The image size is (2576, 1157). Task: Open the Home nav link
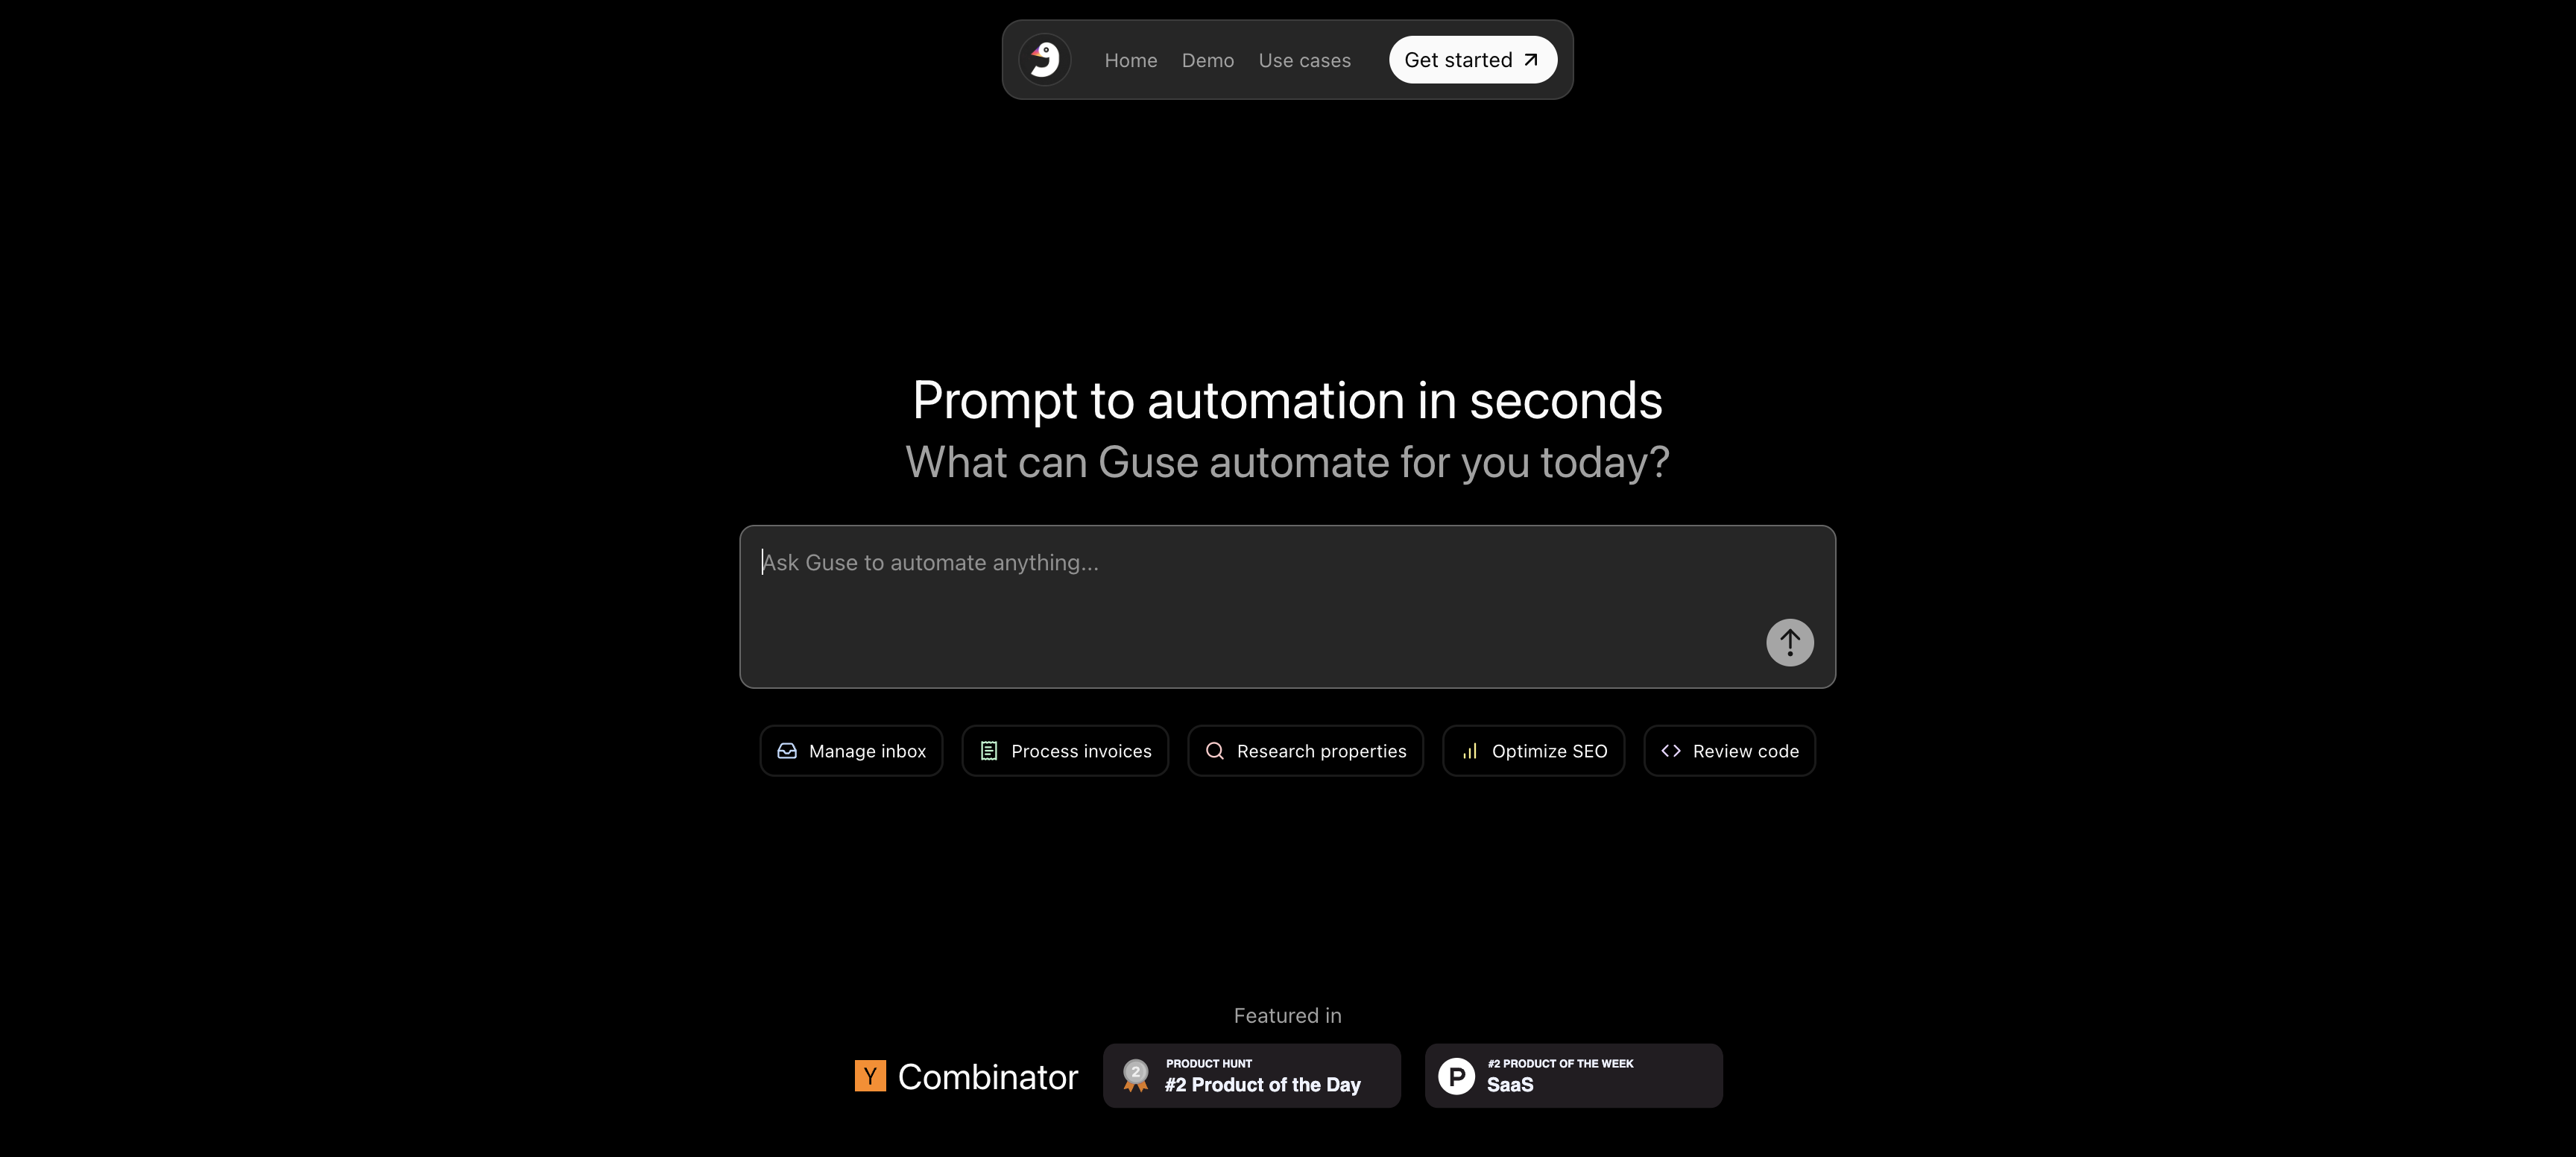click(1131, 60)
